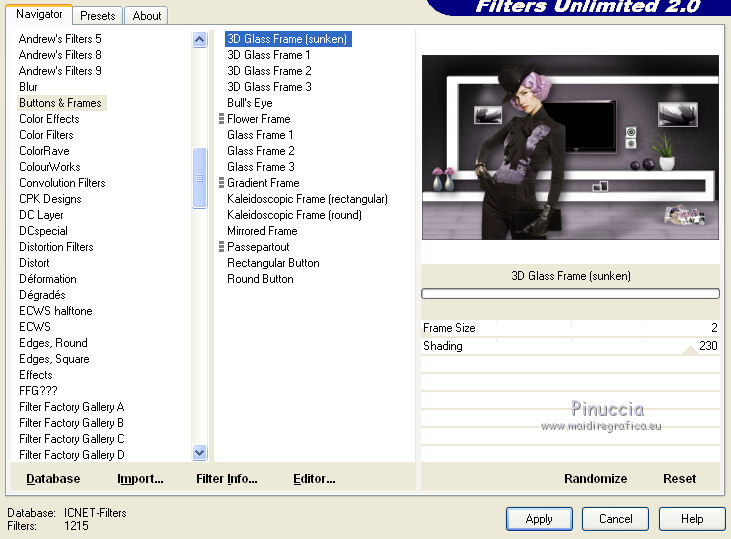Select Glass Frame 2 filter
Screen dimensions: 731x539
coord(261,151)
